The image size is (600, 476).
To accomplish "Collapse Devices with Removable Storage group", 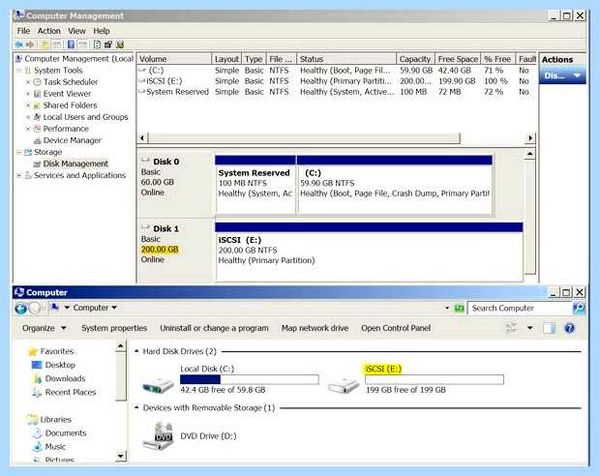I will [137, 408].
